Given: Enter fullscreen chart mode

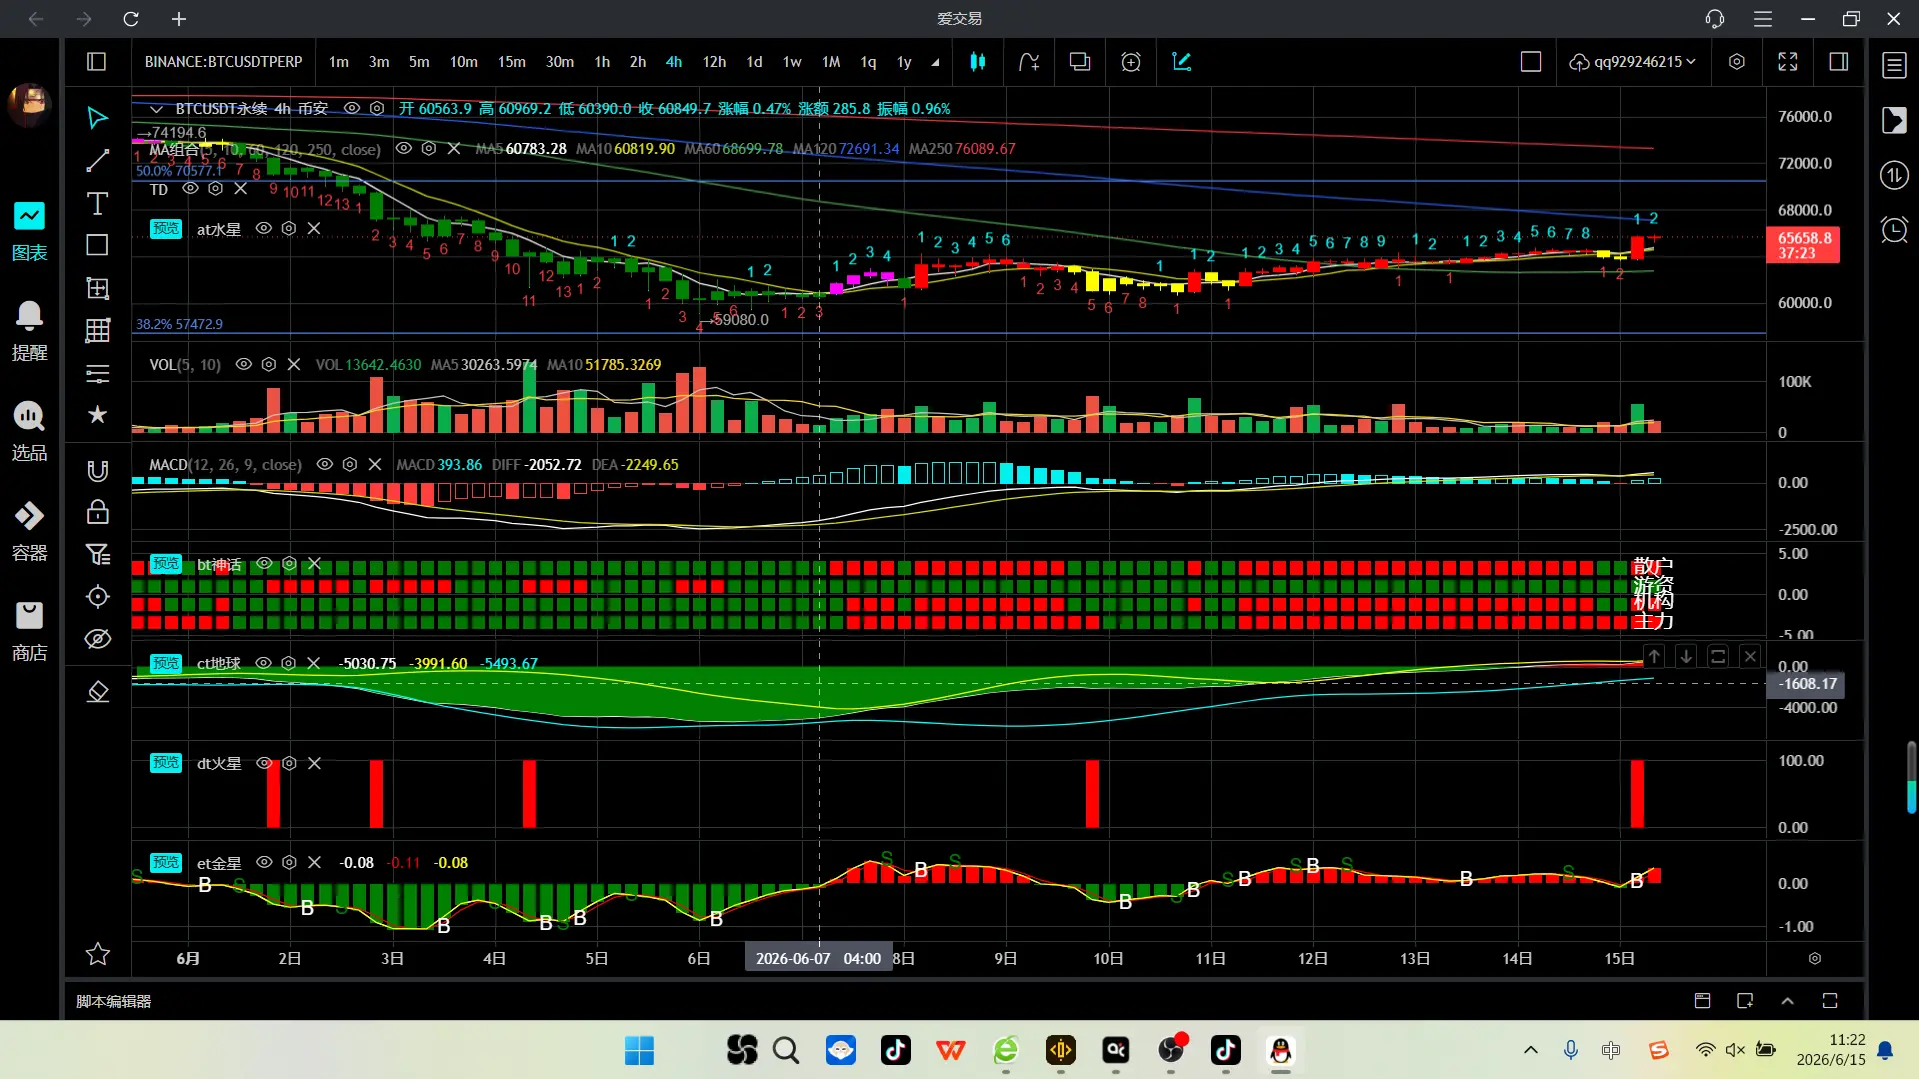Looking at the screenshot, I should point(1788,62).
